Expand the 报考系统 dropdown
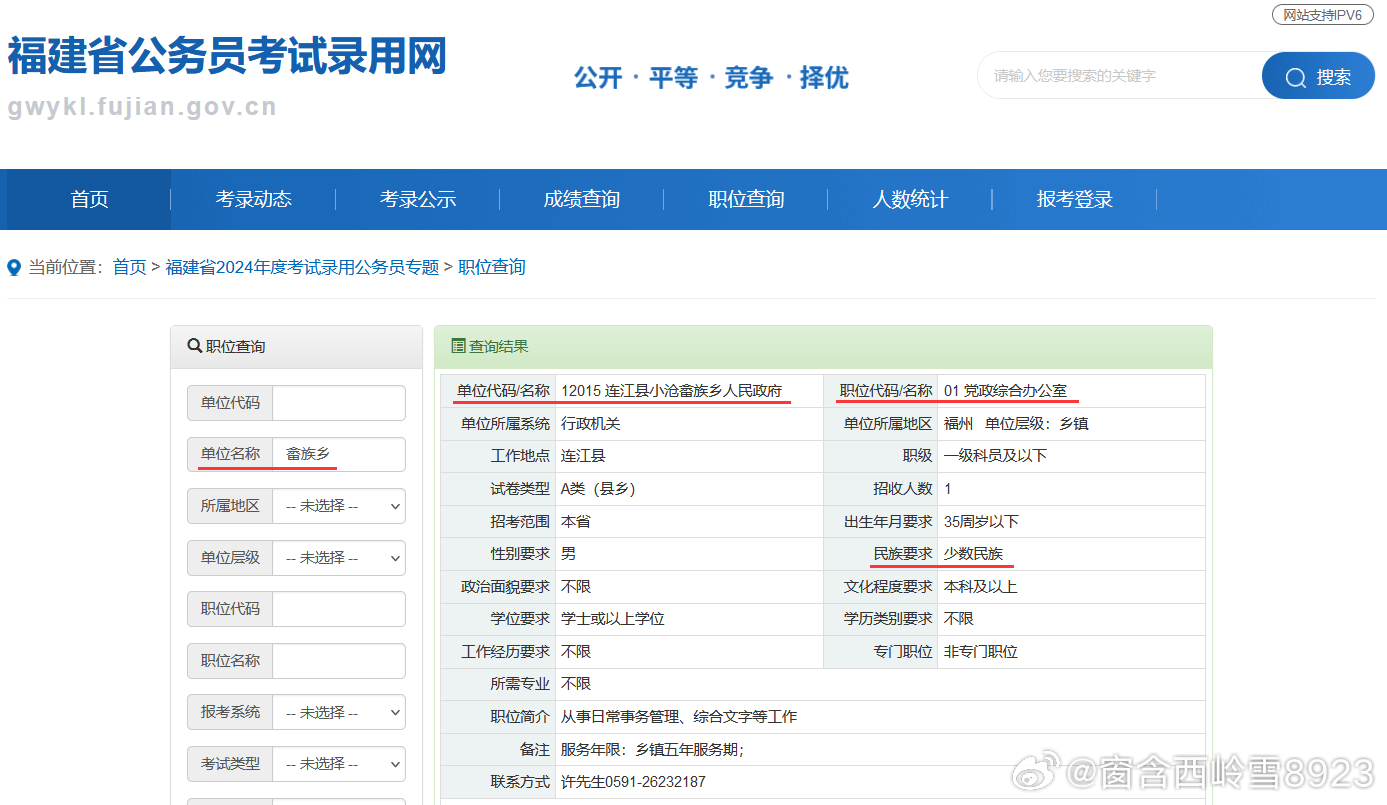 point(339,713)
